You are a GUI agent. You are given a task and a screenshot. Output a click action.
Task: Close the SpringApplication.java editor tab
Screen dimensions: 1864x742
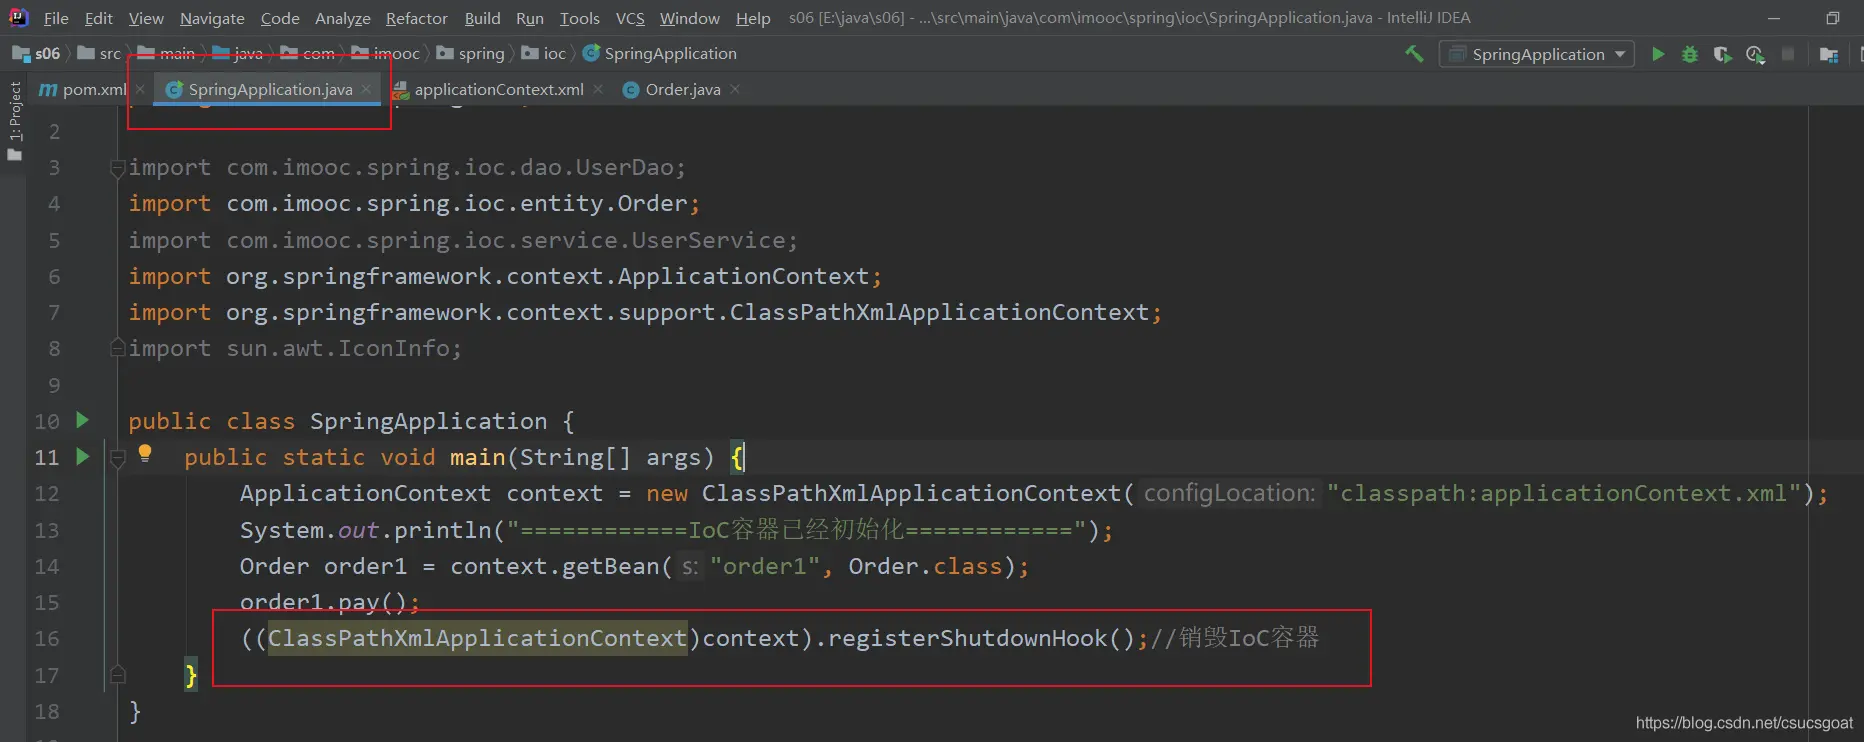pyautogui.click(x=366, y=89)
